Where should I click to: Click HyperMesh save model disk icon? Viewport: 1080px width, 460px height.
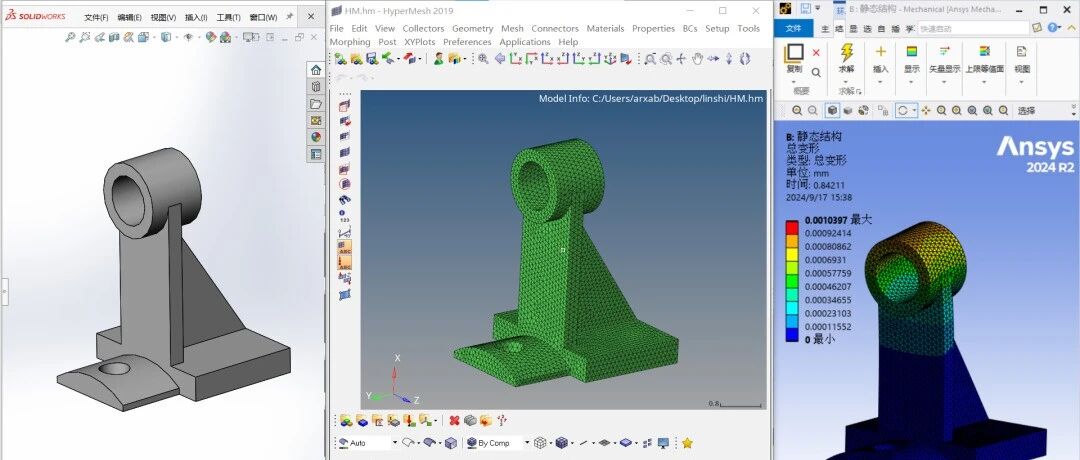click(371, 59)
